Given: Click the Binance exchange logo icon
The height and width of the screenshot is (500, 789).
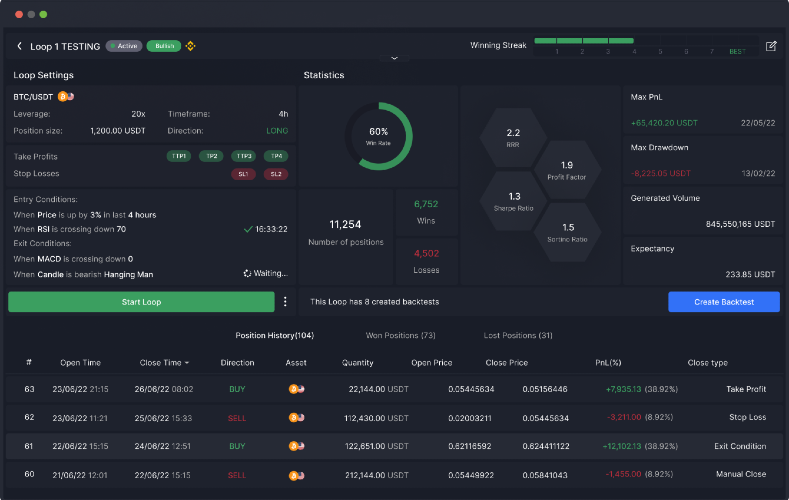Looking at the screenshot, I should coord(190,46).
